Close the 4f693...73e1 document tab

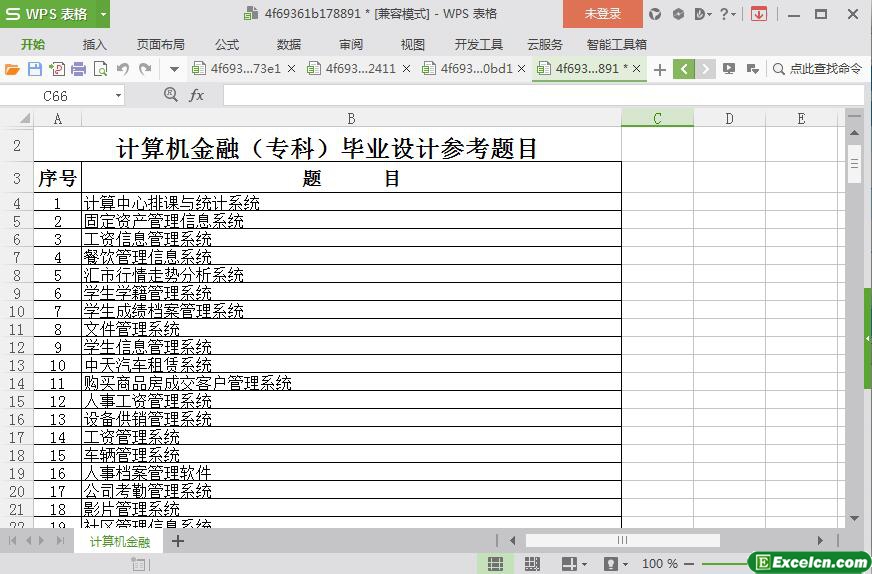click(291, 68)
